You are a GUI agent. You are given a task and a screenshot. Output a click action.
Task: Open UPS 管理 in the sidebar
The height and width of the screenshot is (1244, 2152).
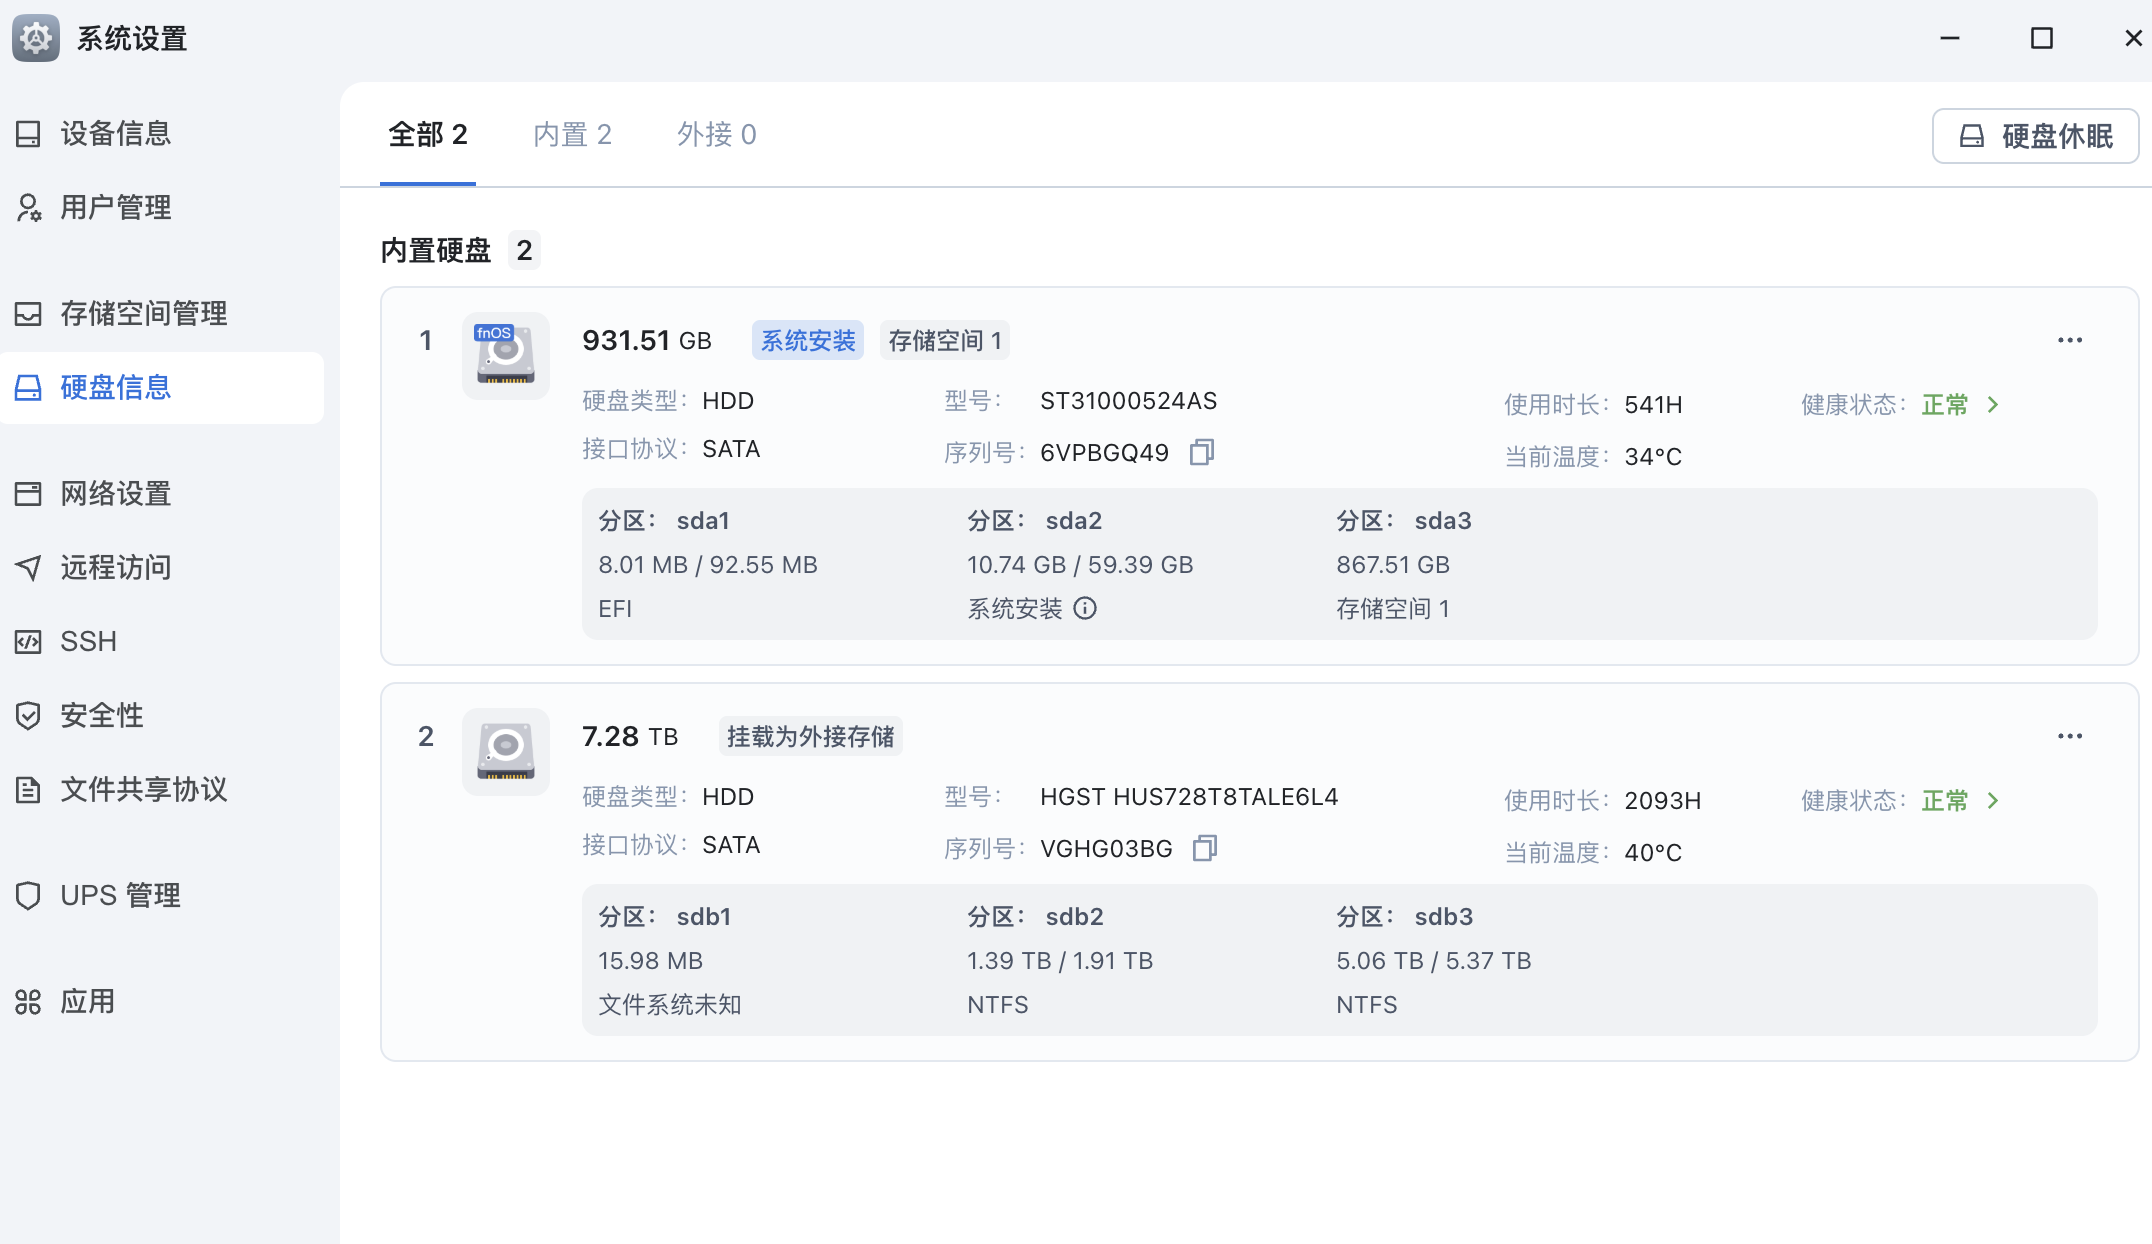[162, 896]
